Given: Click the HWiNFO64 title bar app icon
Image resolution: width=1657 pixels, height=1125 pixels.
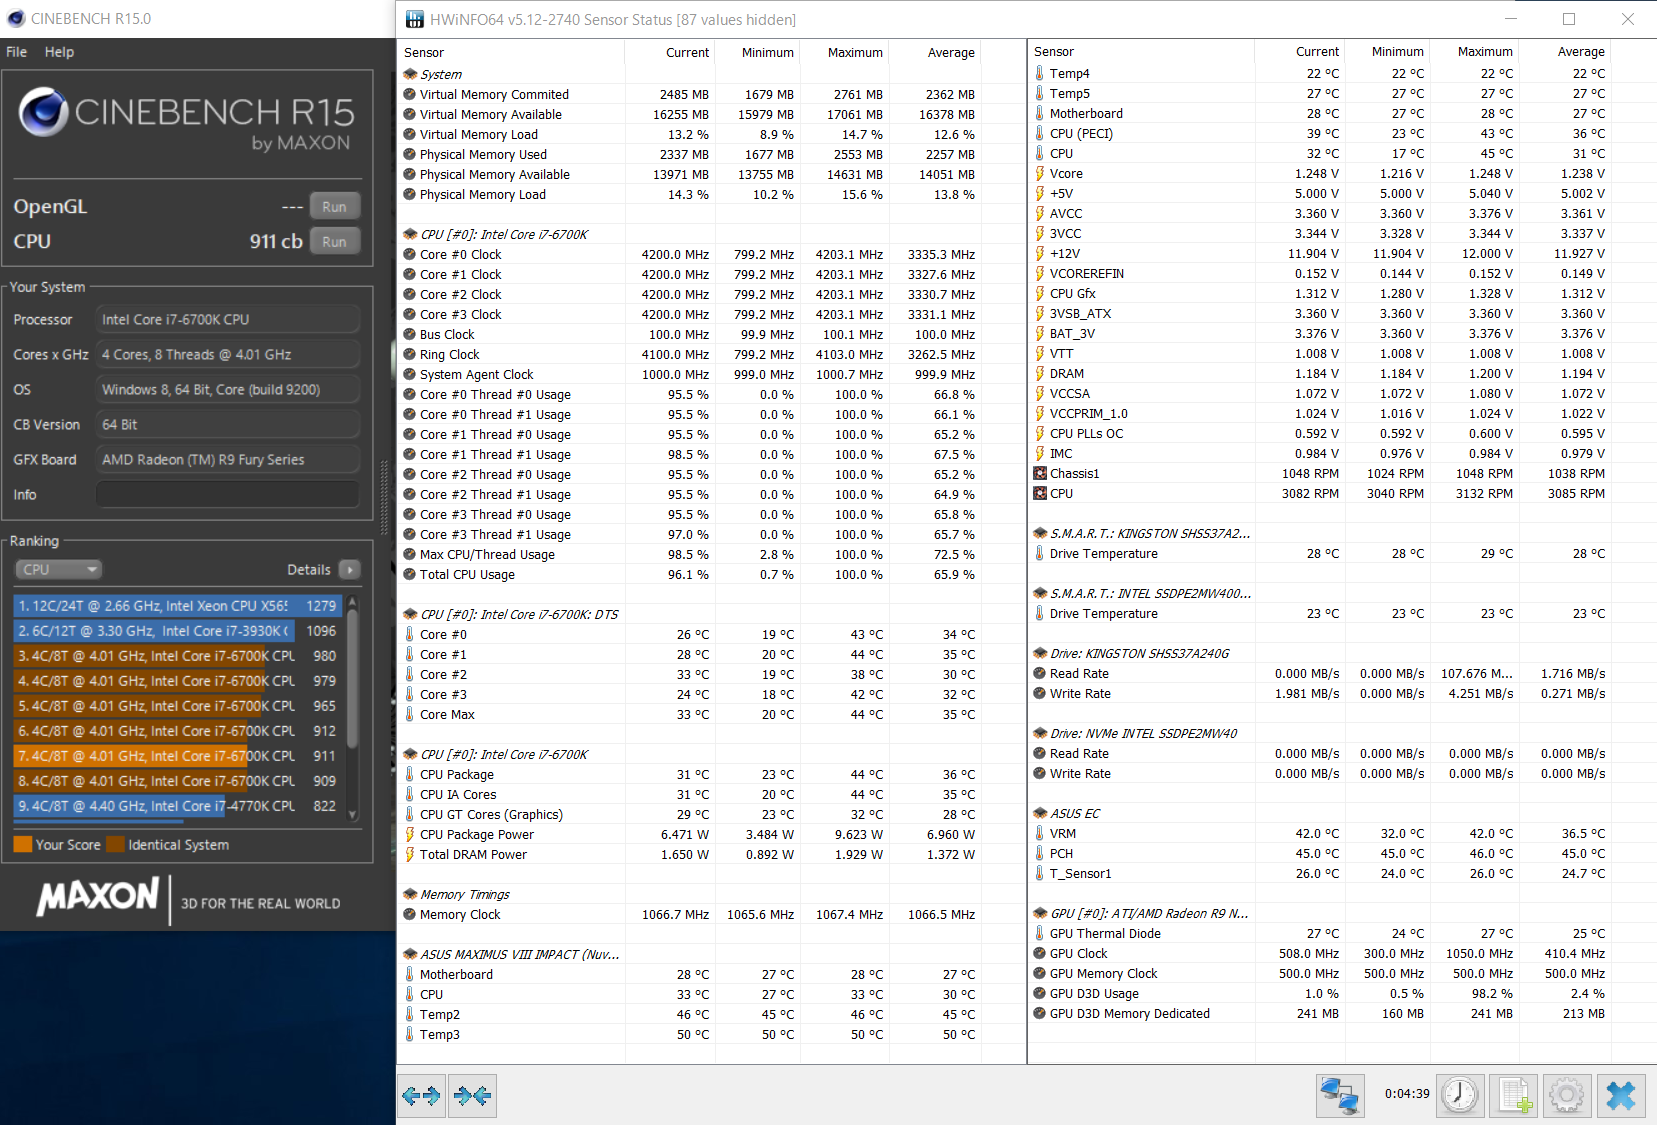Looking at the screenshot, I should [414, 19].
